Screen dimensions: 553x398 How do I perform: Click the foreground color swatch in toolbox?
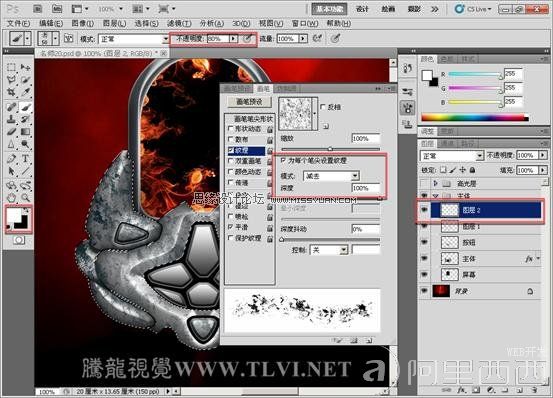(x=14, y=215)
